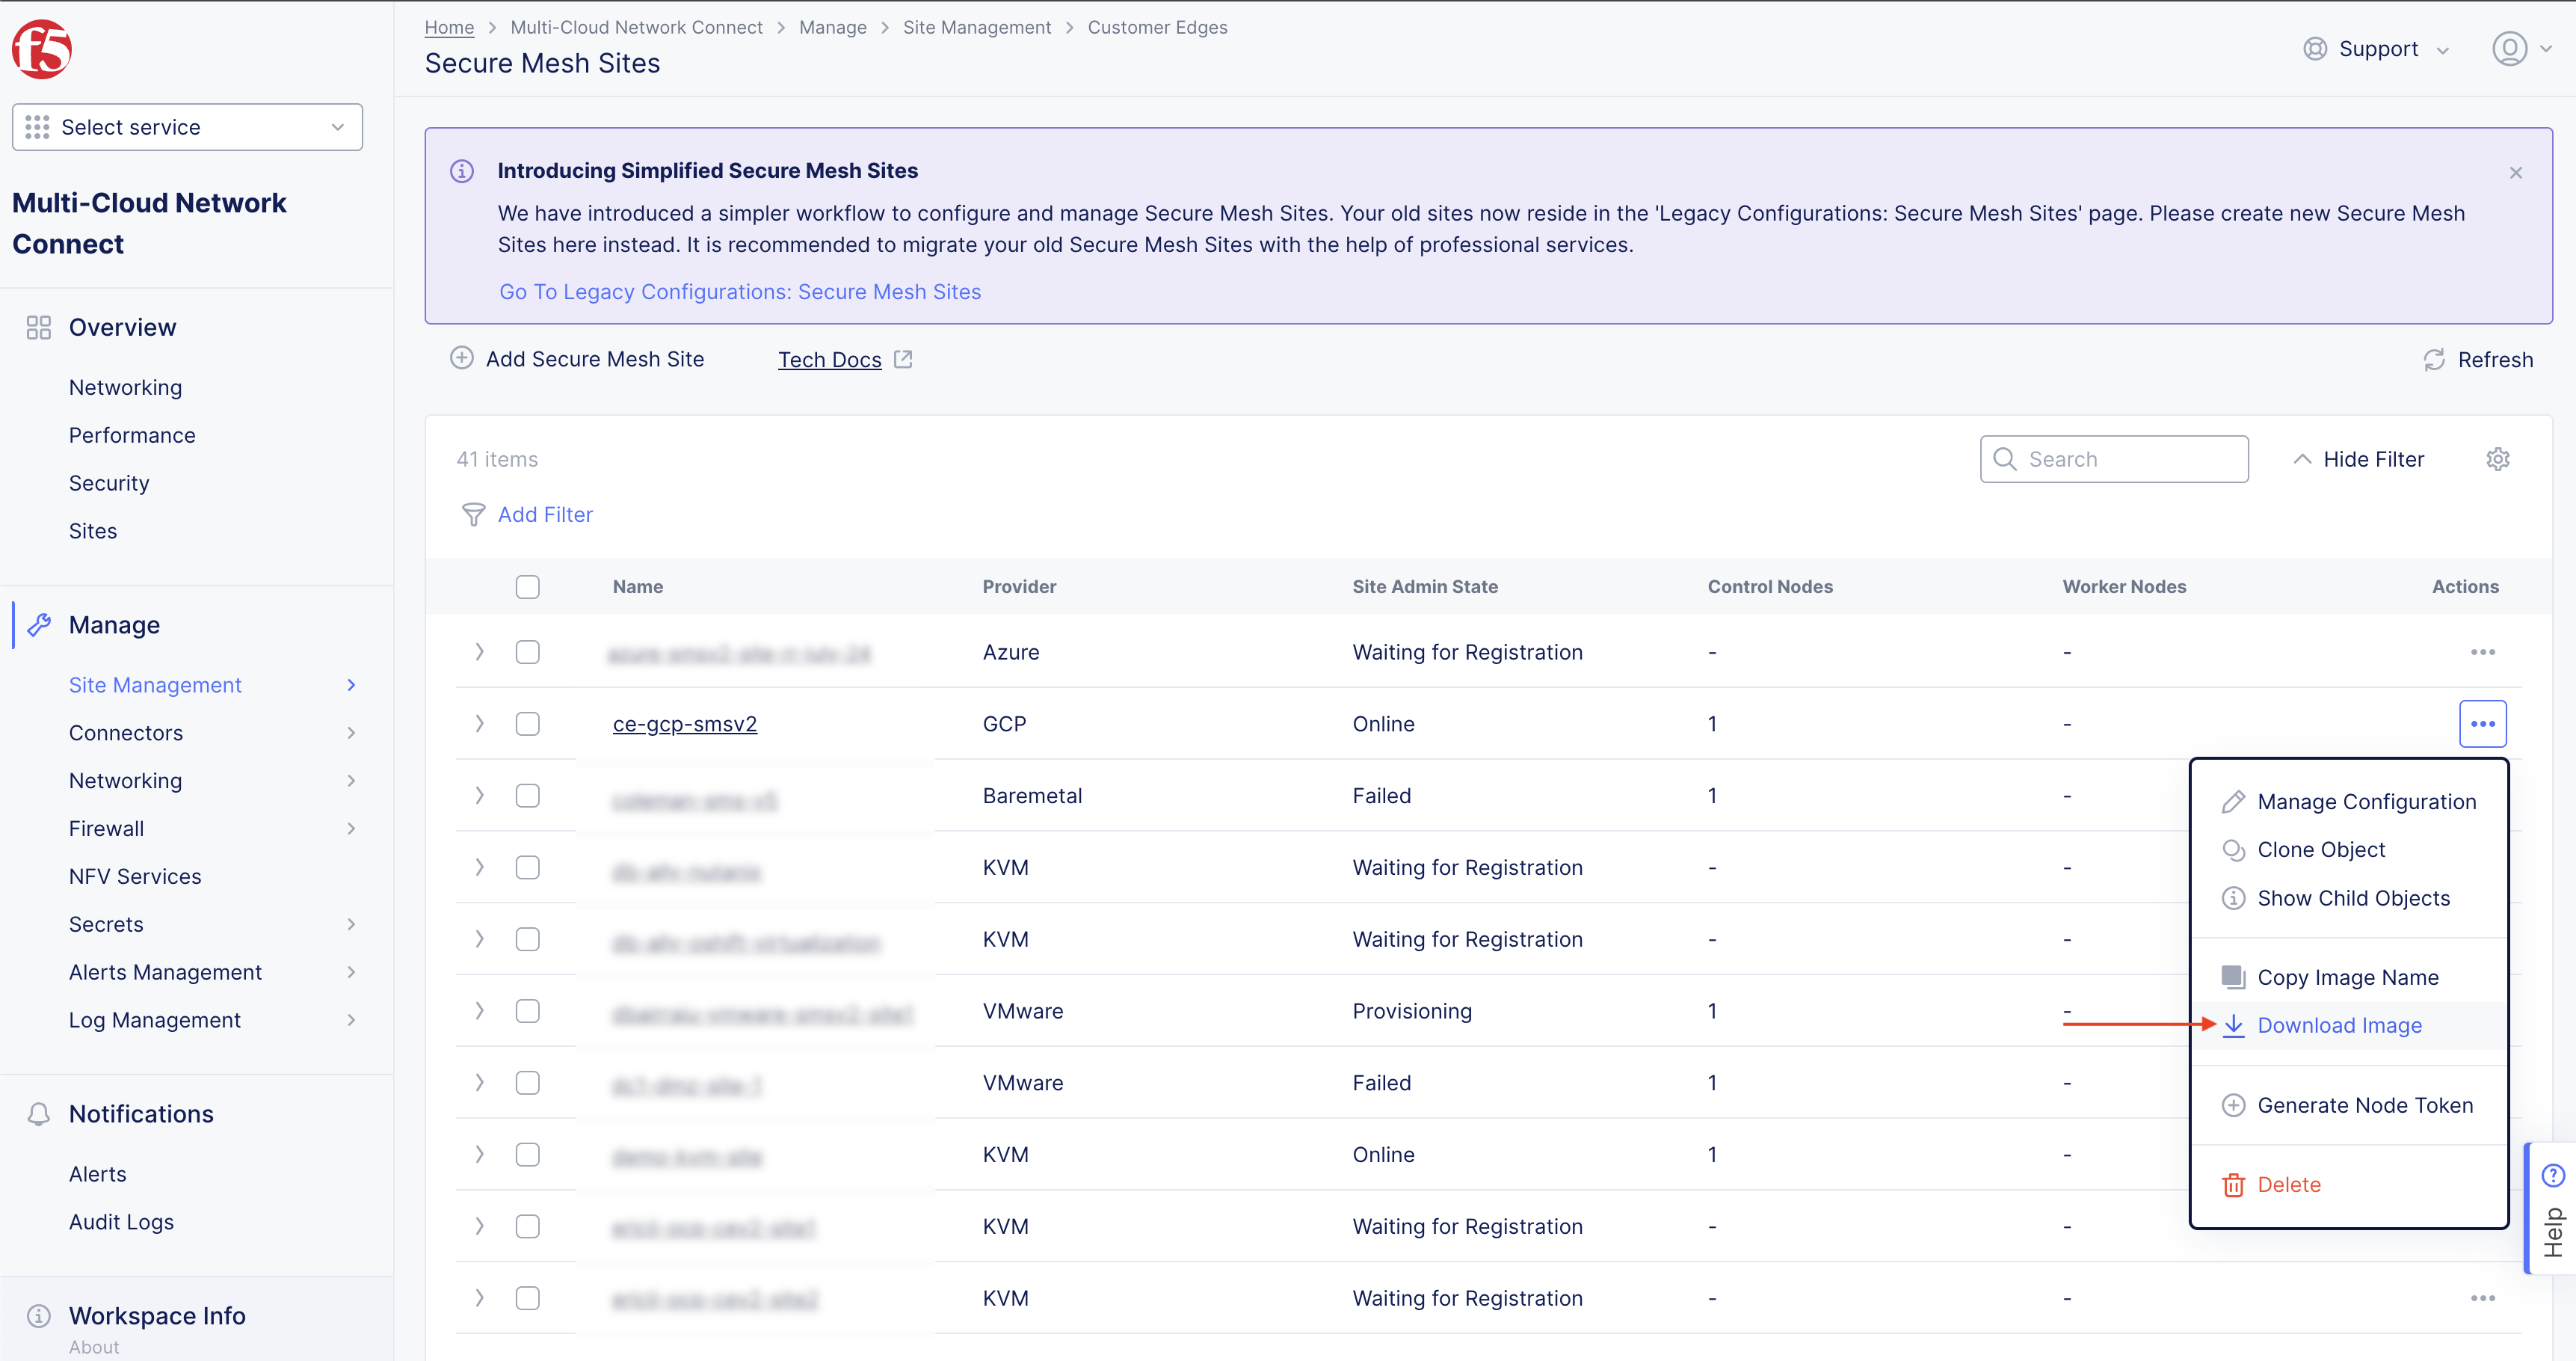This screenshot has width=2576, height=1361.
Task: Choose Download Image from the context menu
Action: [2338, 1025]
